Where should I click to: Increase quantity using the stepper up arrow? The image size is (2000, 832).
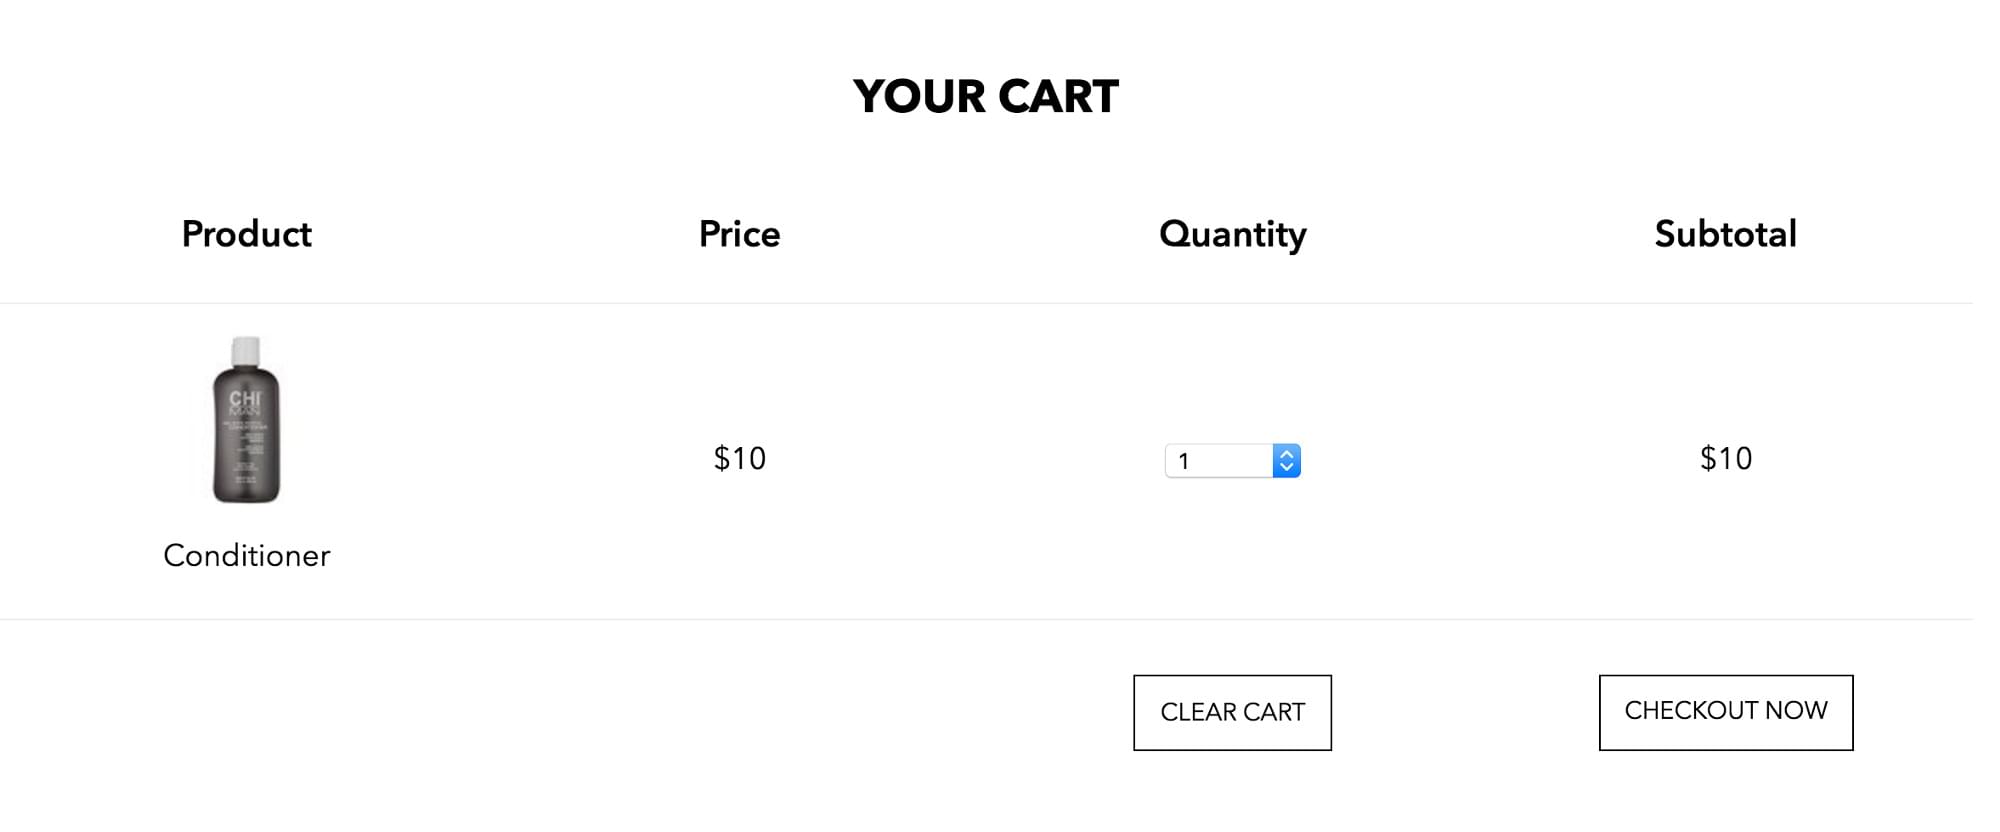(x=1287, y=454)
